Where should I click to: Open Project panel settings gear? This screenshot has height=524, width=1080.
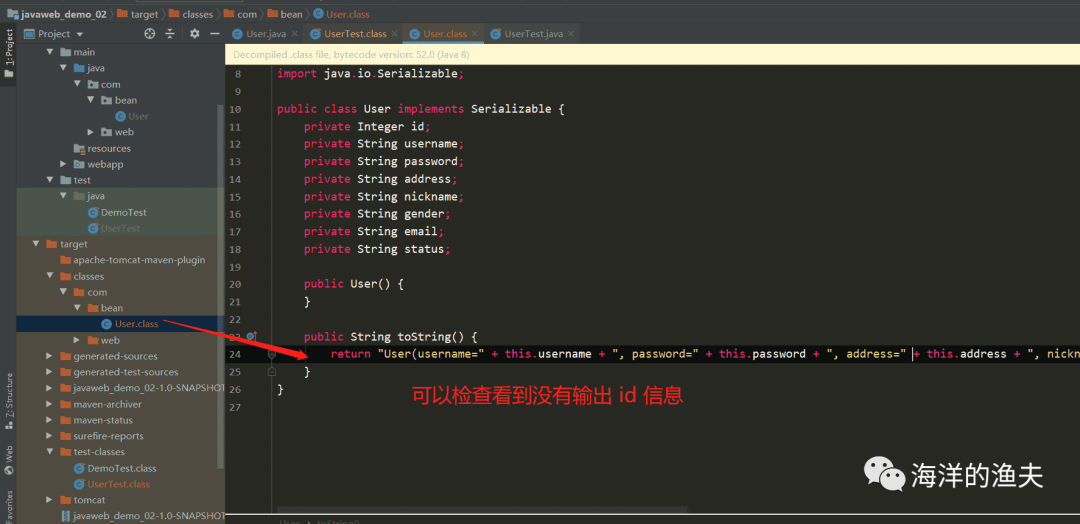pyautogui.click(x=194, y=34)
